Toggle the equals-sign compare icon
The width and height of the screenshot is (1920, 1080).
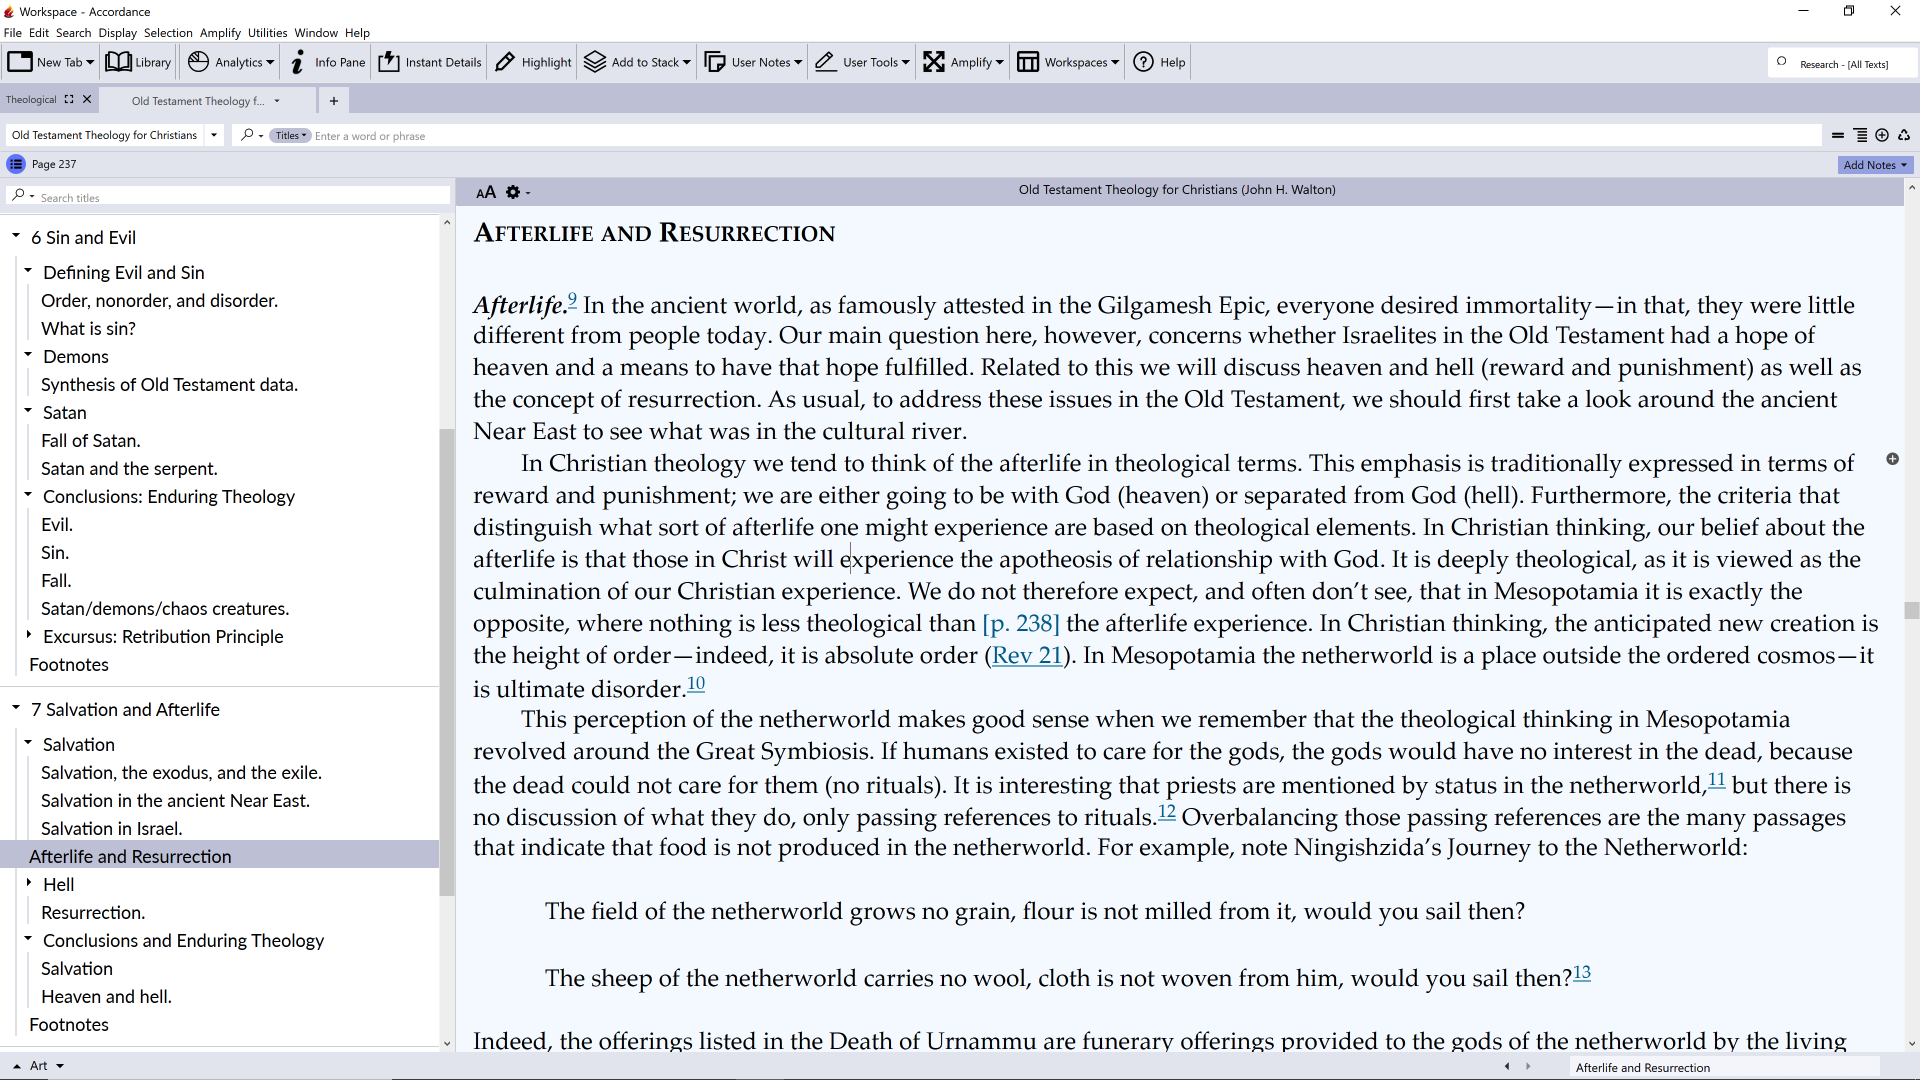point(1838,135)
